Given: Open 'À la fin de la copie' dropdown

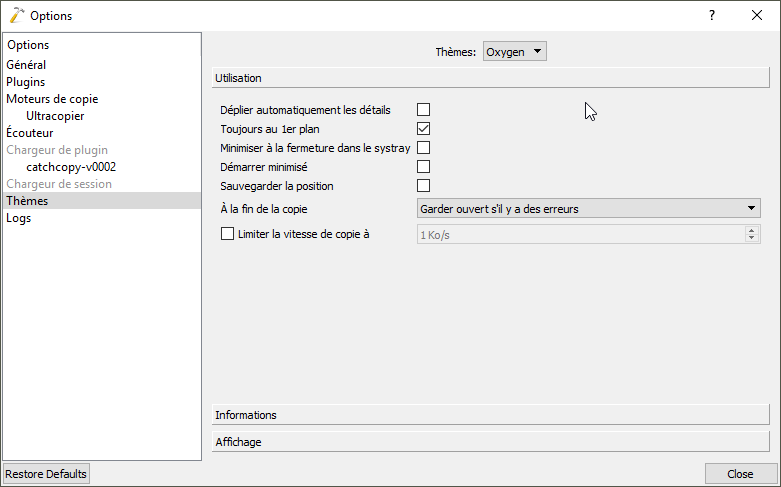Looking at the screenshot, I should pyautogui.click(x=588, y=208).
